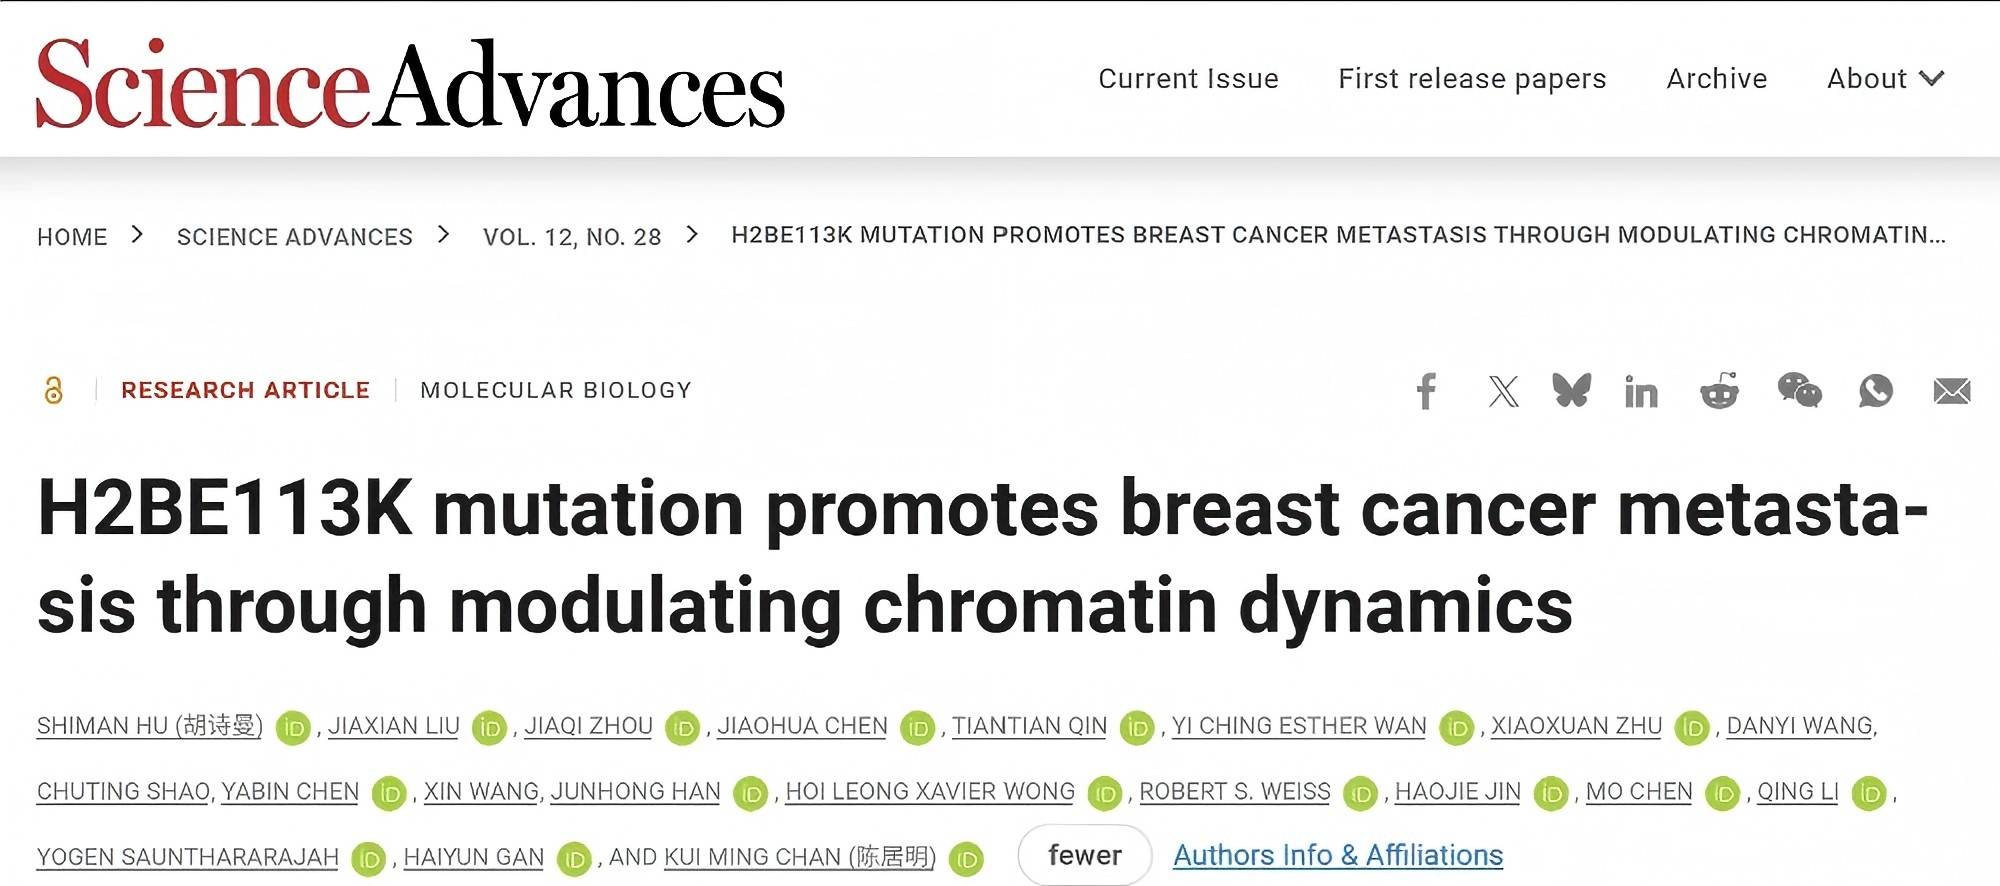Share article via WeChat
This screenshot has width=2000, height=886.
point(1799,390)
